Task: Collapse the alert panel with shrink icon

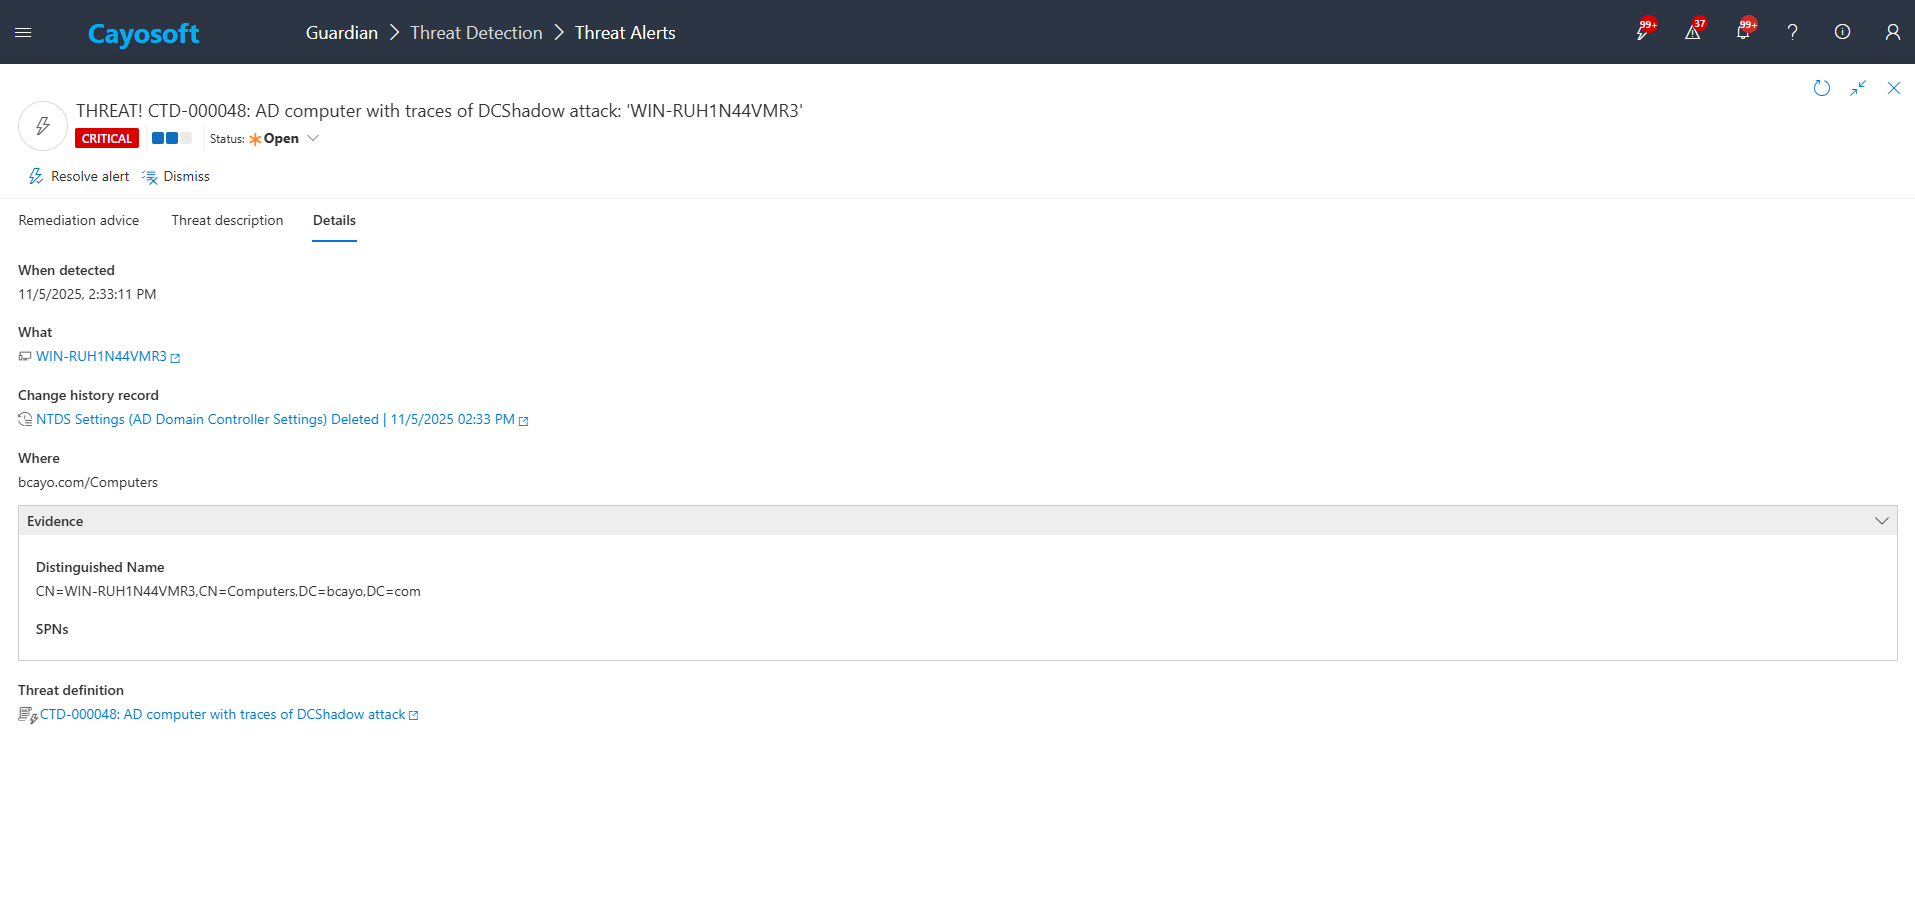Action: pyautogui.click(x=1858, y=88)
